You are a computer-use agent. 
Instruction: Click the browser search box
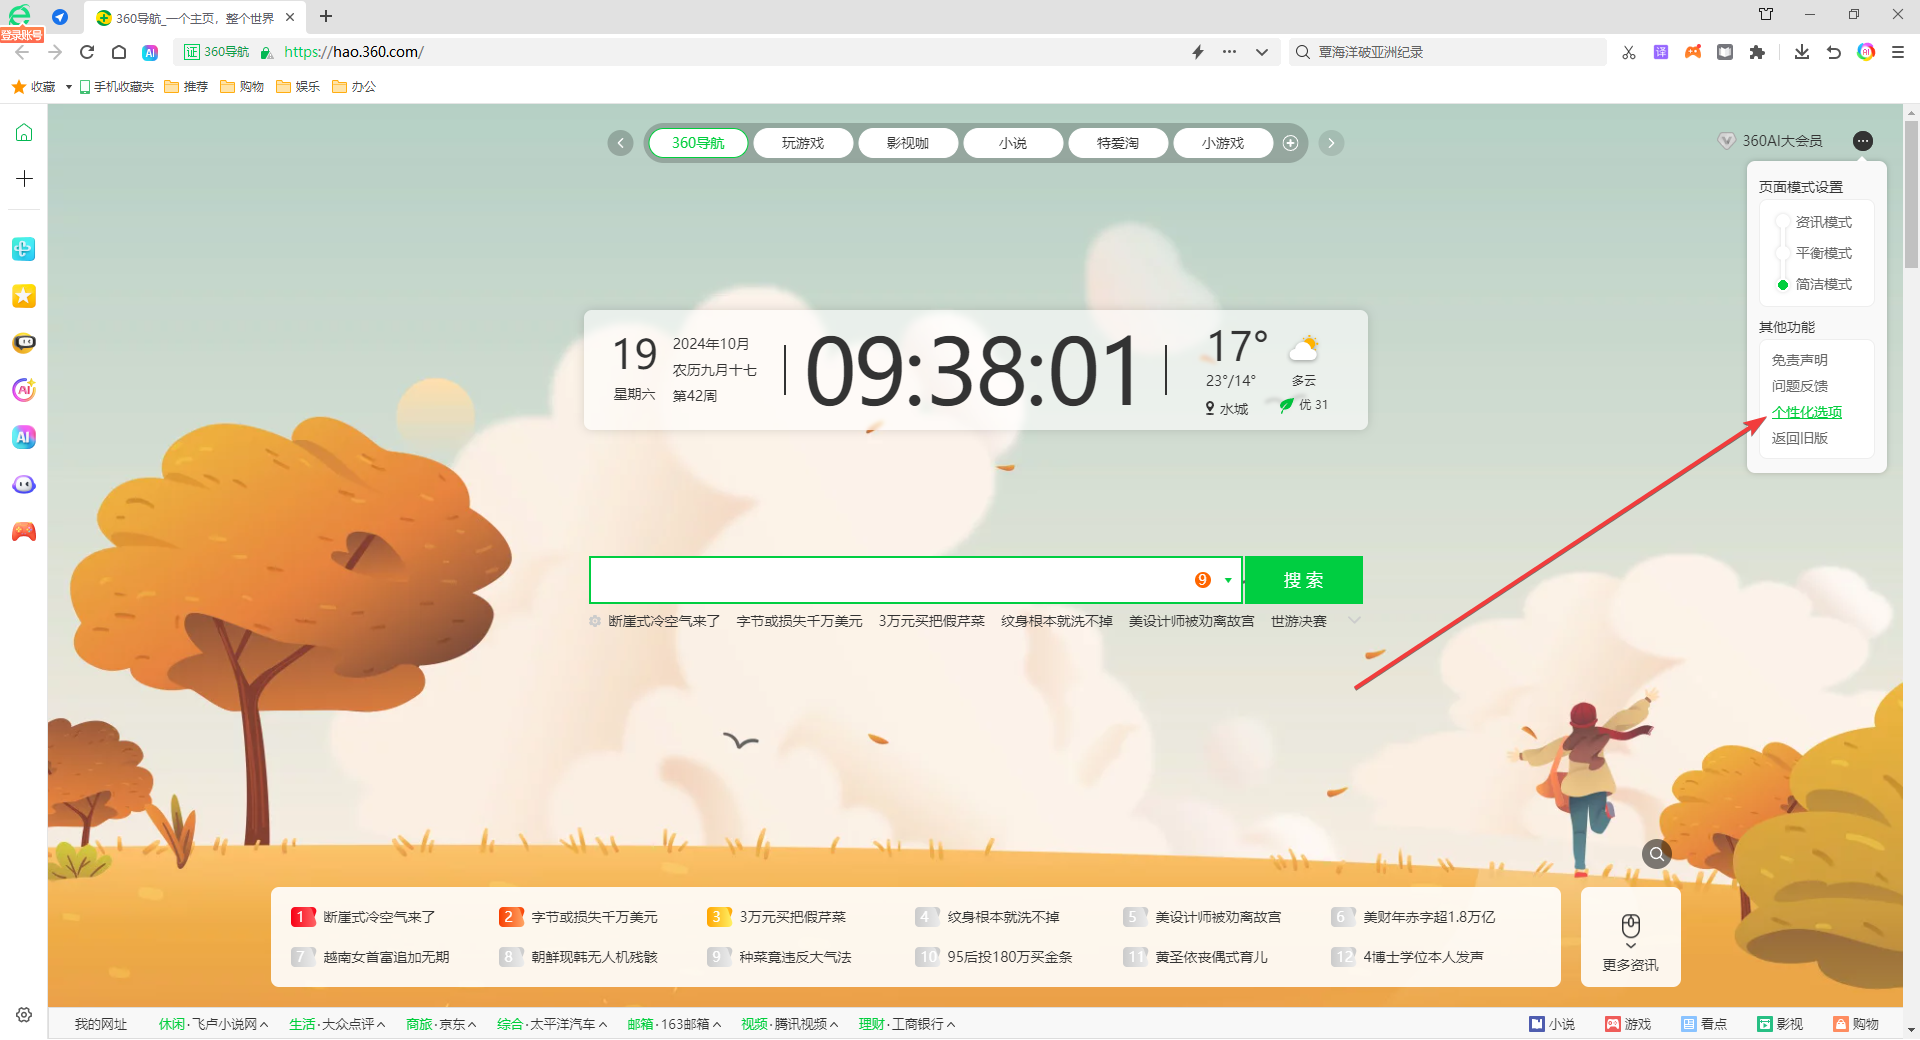point(1450,52)
